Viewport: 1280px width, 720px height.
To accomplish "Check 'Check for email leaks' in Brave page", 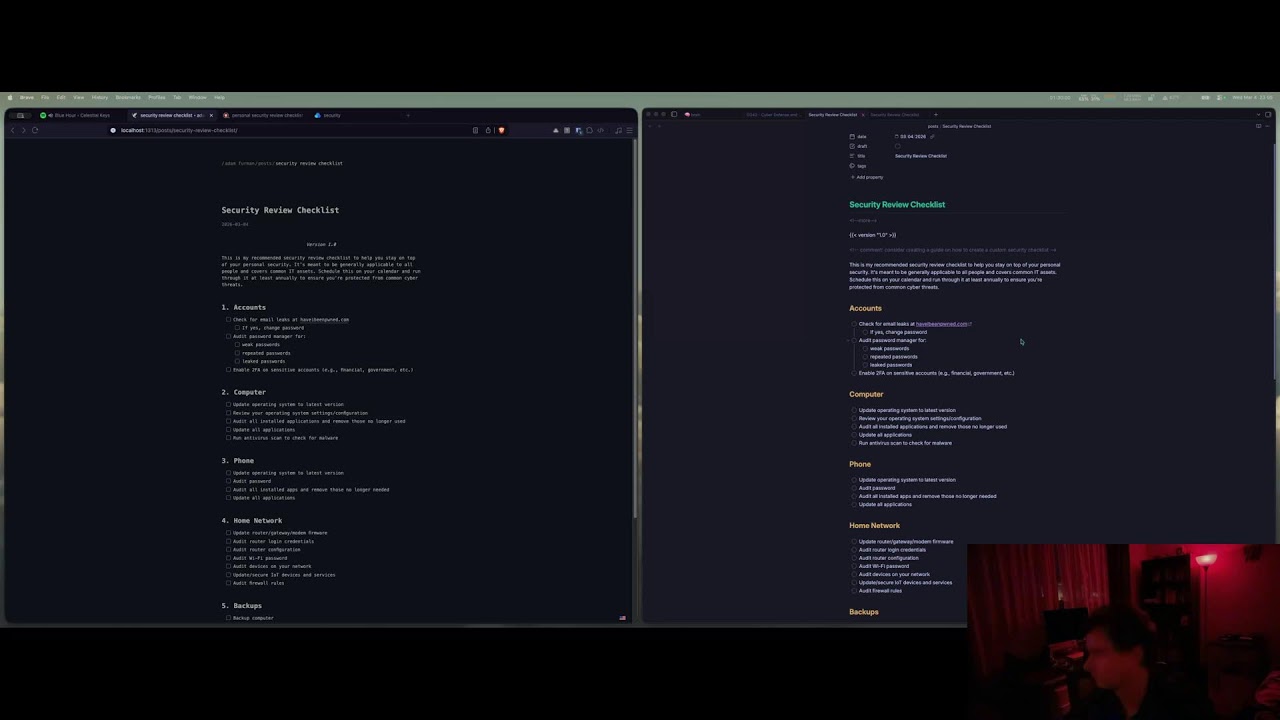I will click(228, 320).
